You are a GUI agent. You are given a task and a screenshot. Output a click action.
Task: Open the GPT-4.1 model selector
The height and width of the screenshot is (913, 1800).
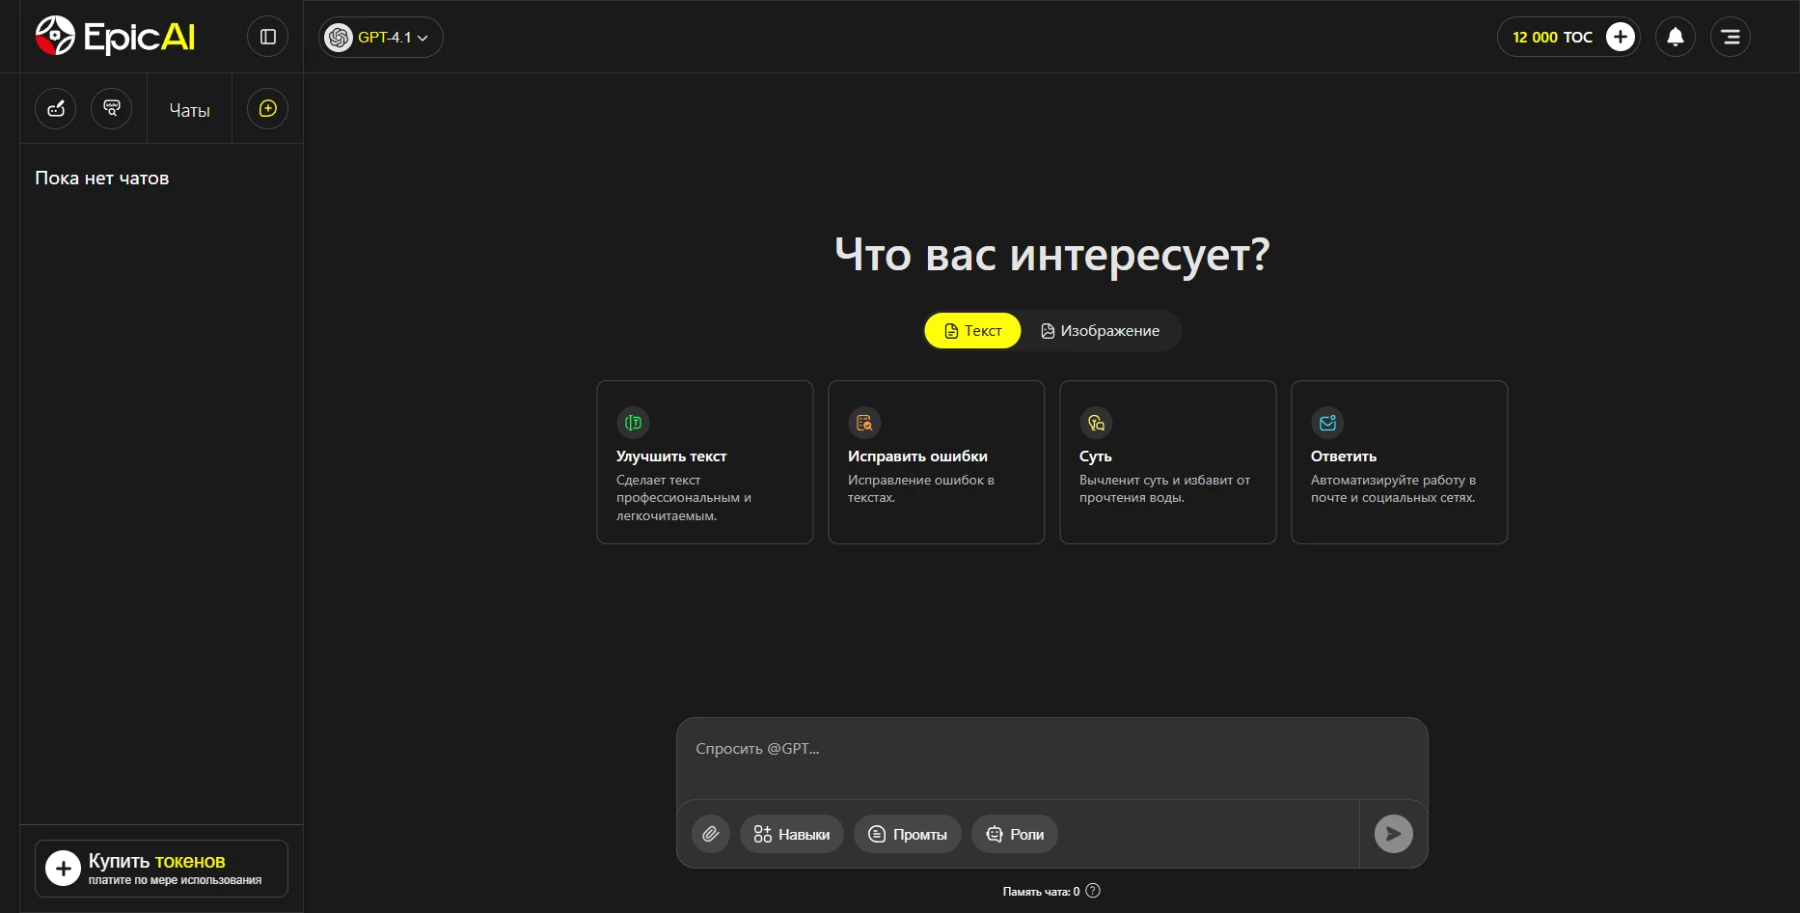(x=380, y=37)
